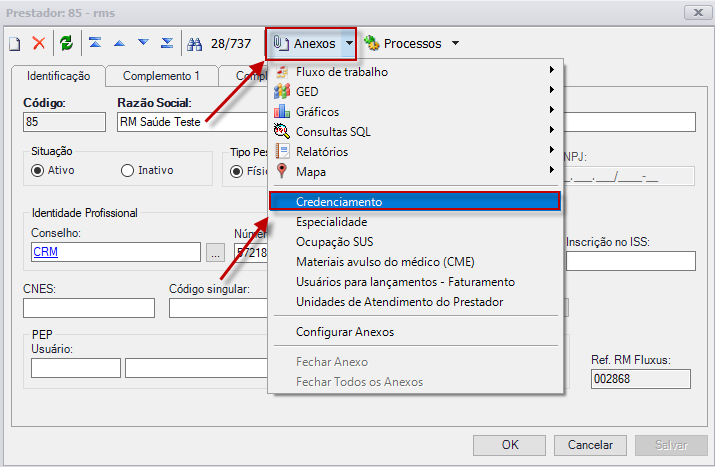715x467 pixels.
Task: Open the Relatórios menu item
Action: (415, 152)
